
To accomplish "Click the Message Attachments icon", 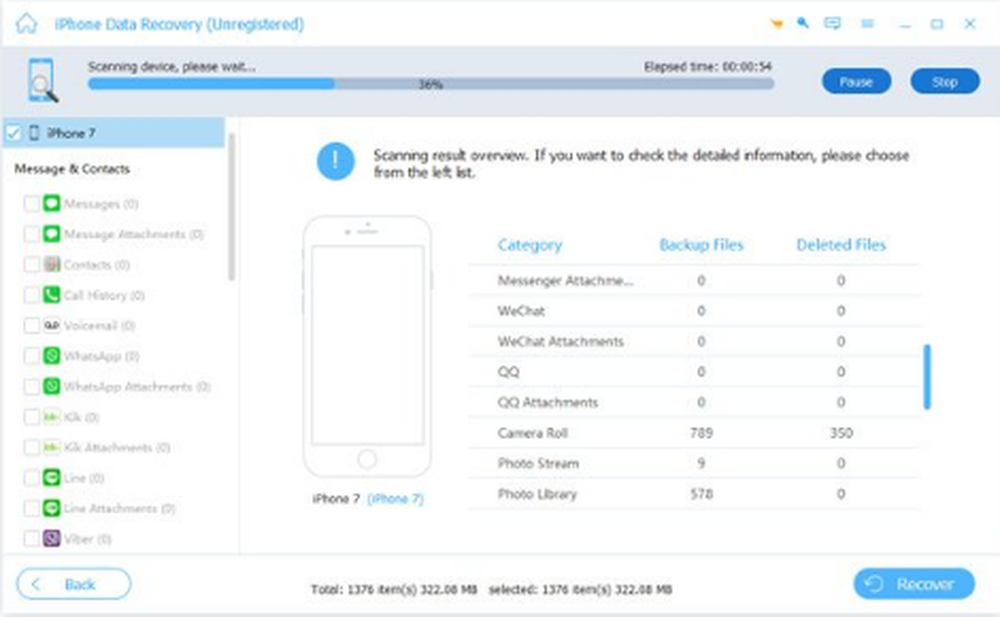I will point(52,234).
